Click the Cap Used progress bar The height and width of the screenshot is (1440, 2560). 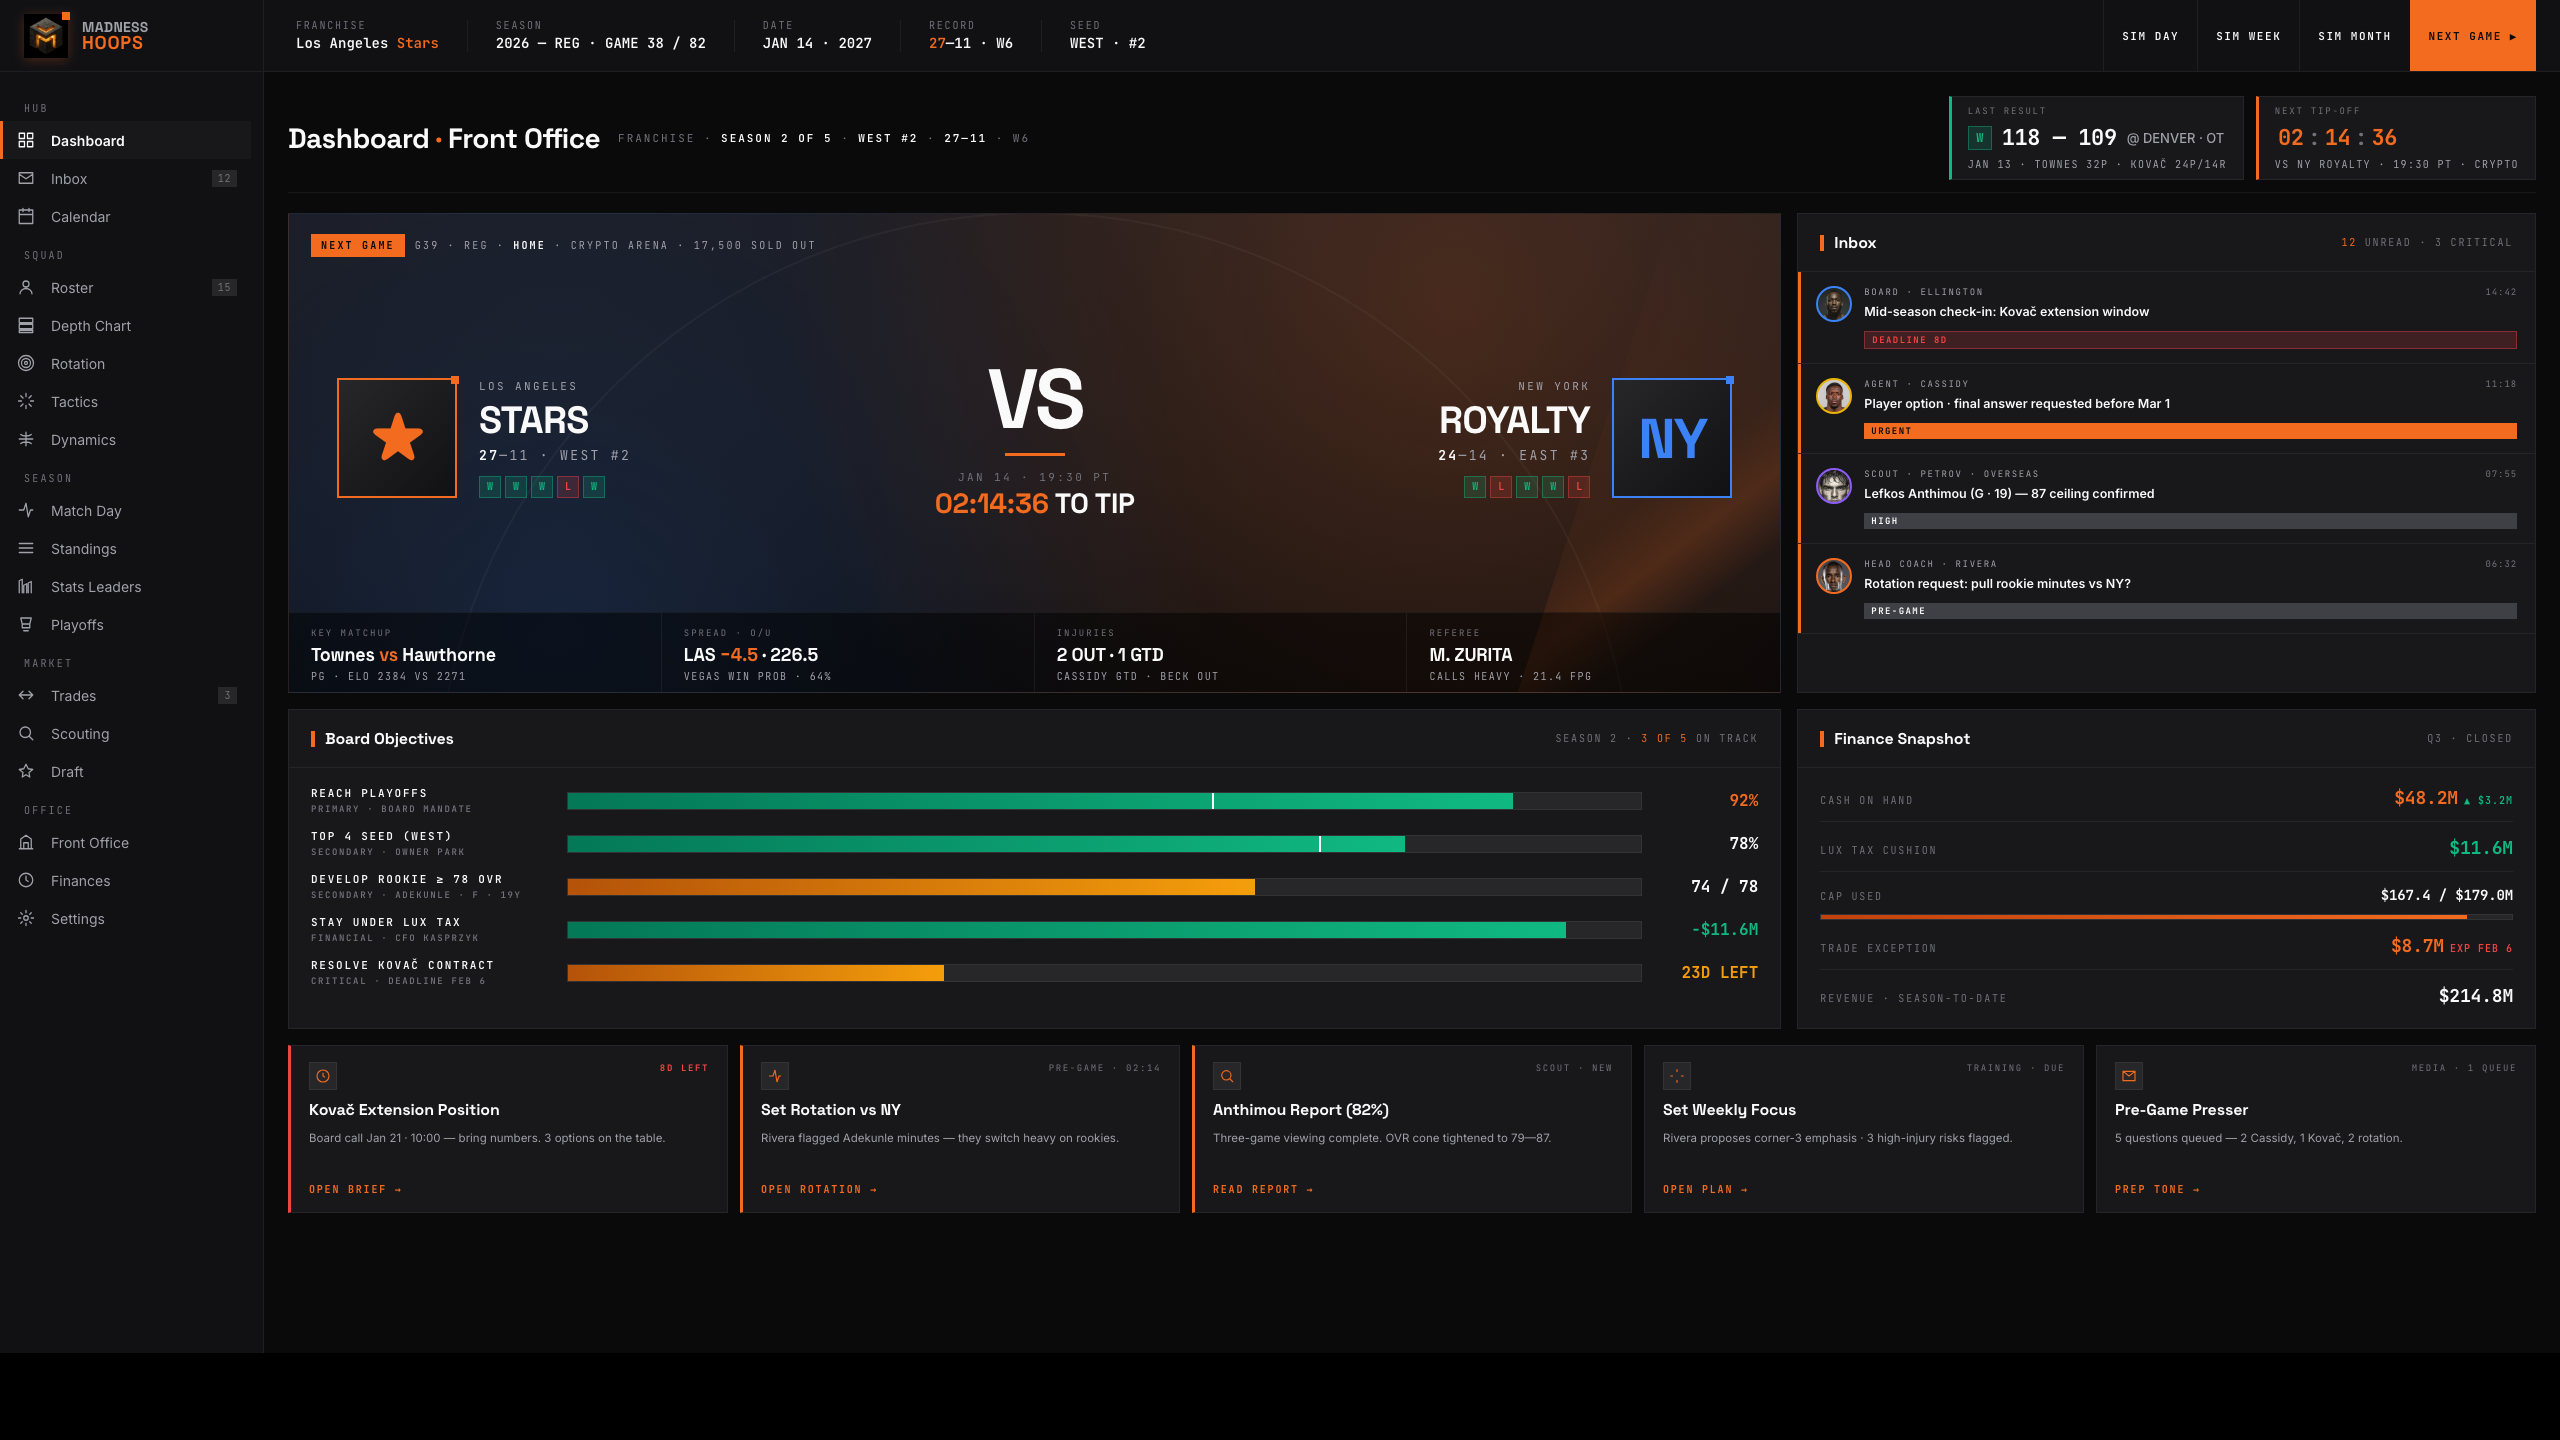click(2166, 916)
